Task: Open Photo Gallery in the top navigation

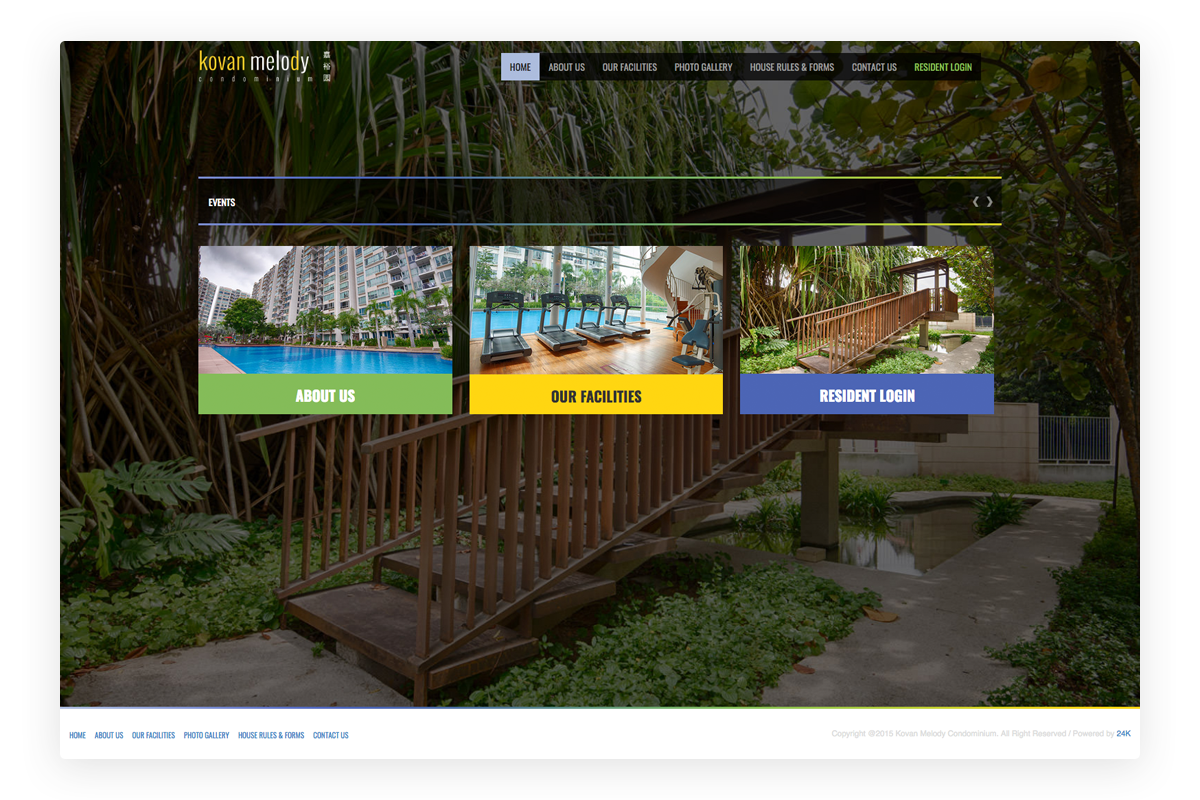Action: point(703,67)
